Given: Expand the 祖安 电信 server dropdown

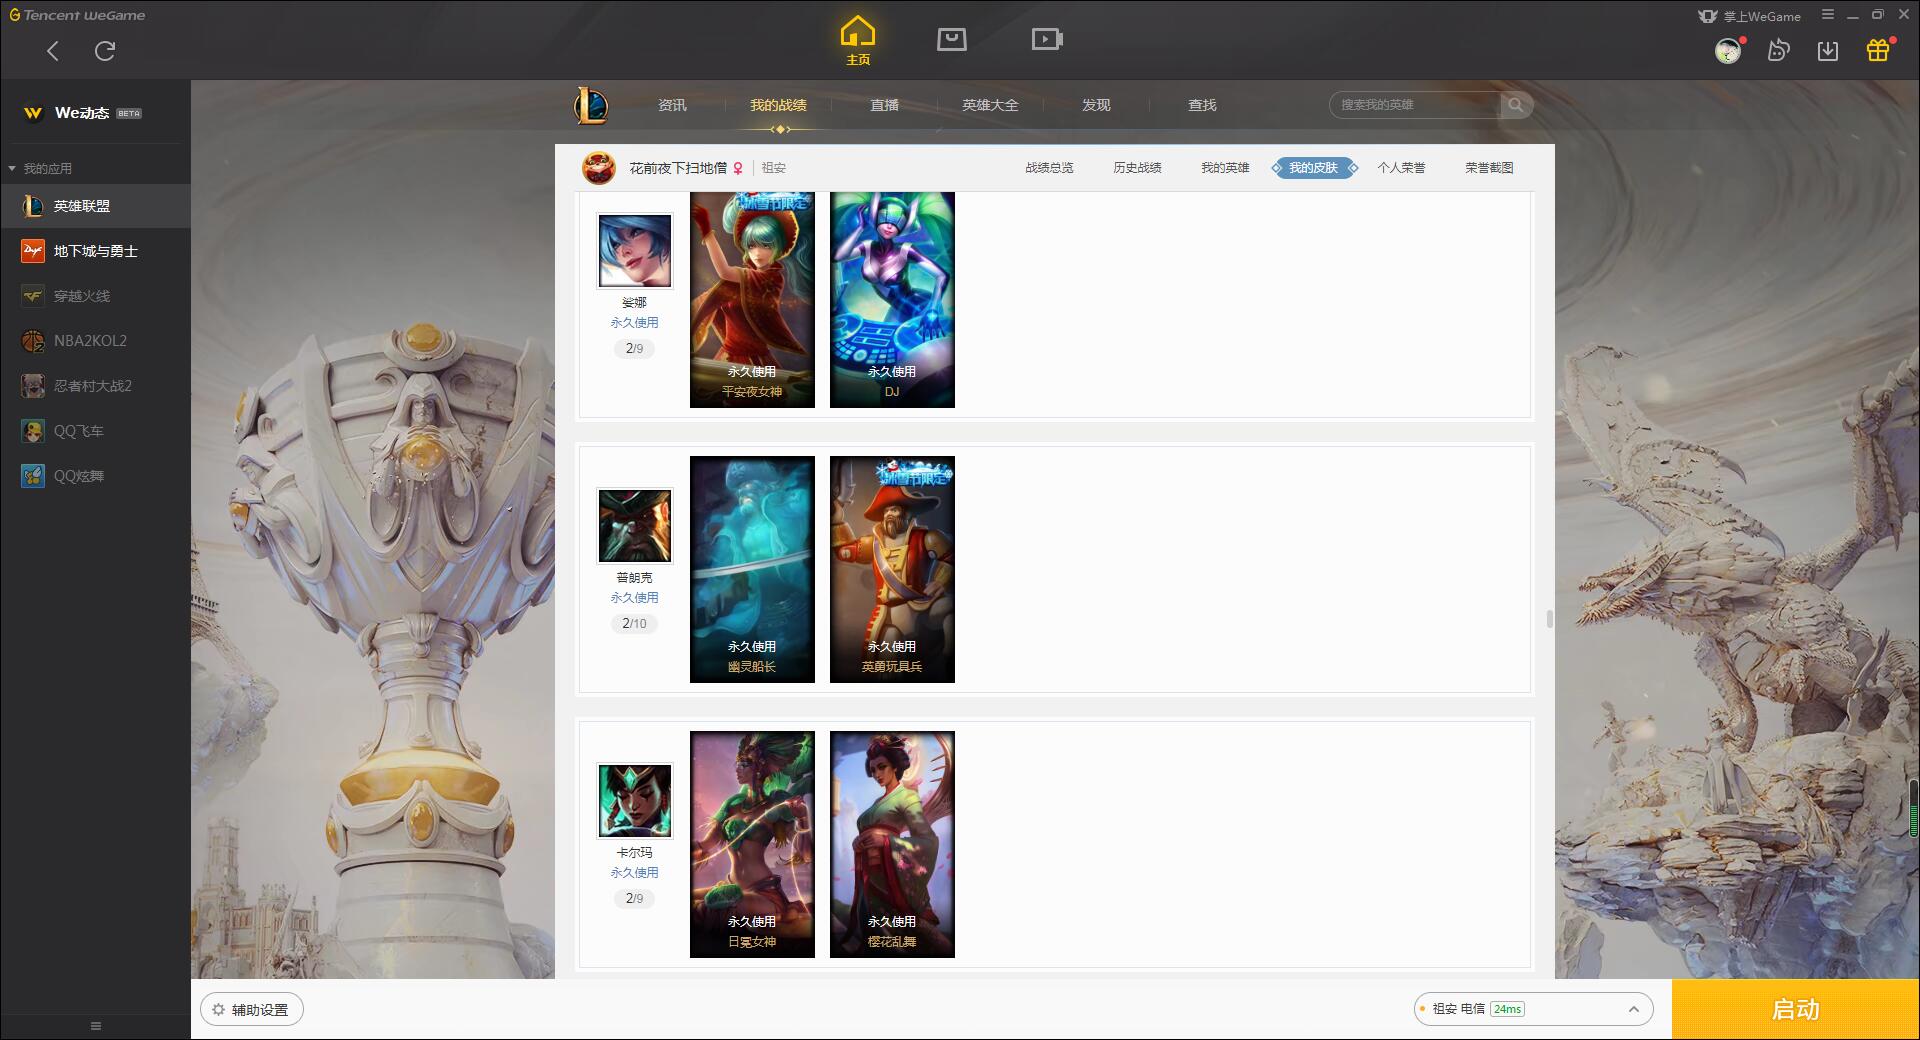Looking at the screenshot, I should point(1533,1009).
